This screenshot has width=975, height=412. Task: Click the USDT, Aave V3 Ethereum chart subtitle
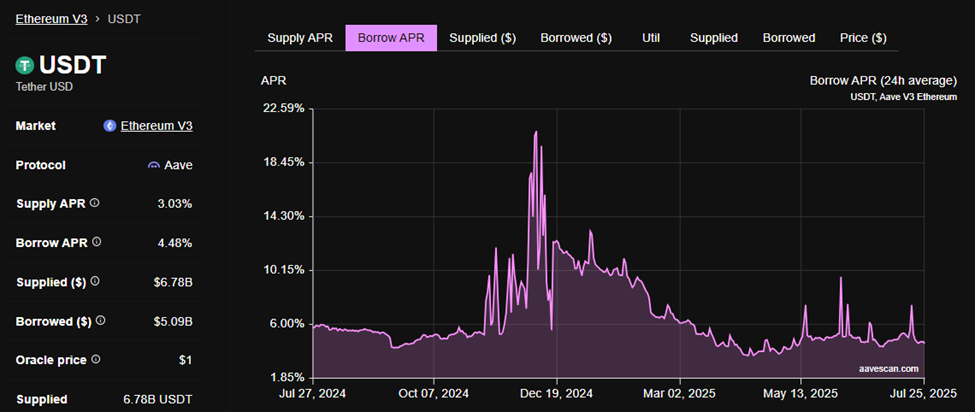pos(903,97)
